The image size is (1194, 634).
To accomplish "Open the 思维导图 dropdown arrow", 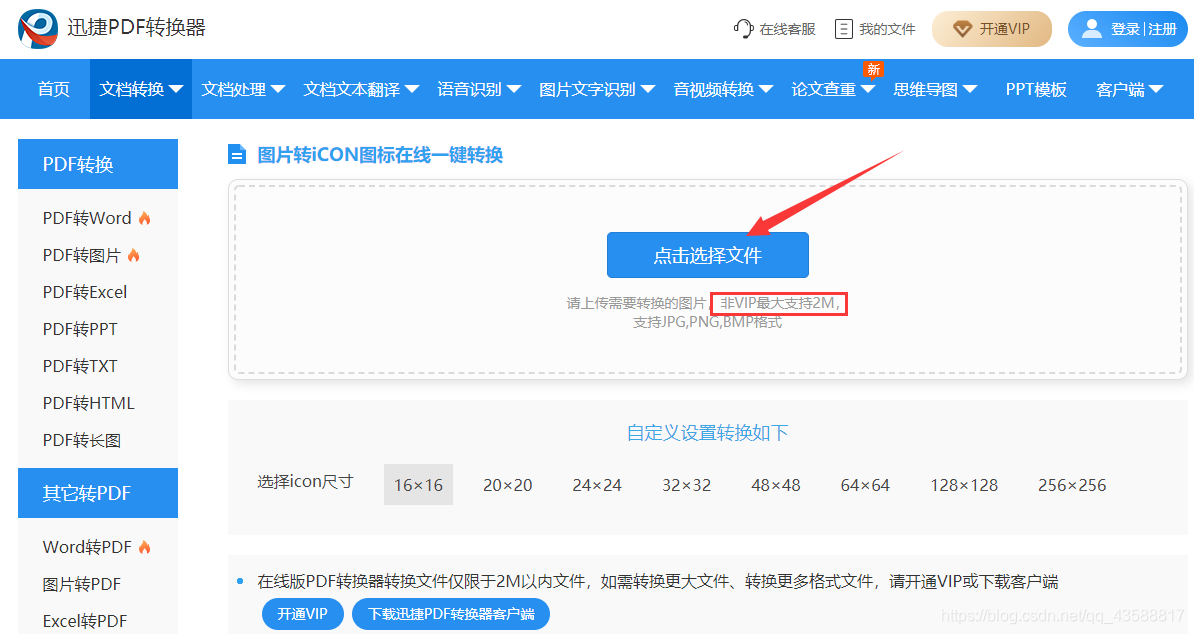I will coord(970,90).
